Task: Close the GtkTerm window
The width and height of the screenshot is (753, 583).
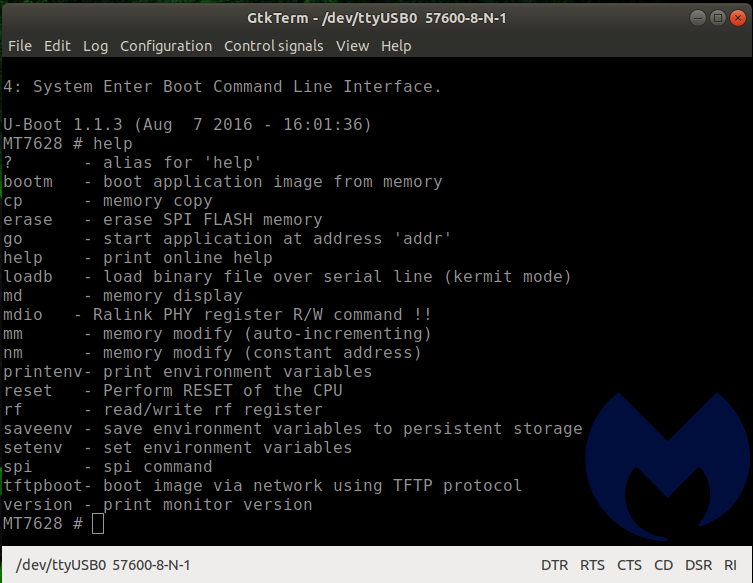Action: (737, 18)
